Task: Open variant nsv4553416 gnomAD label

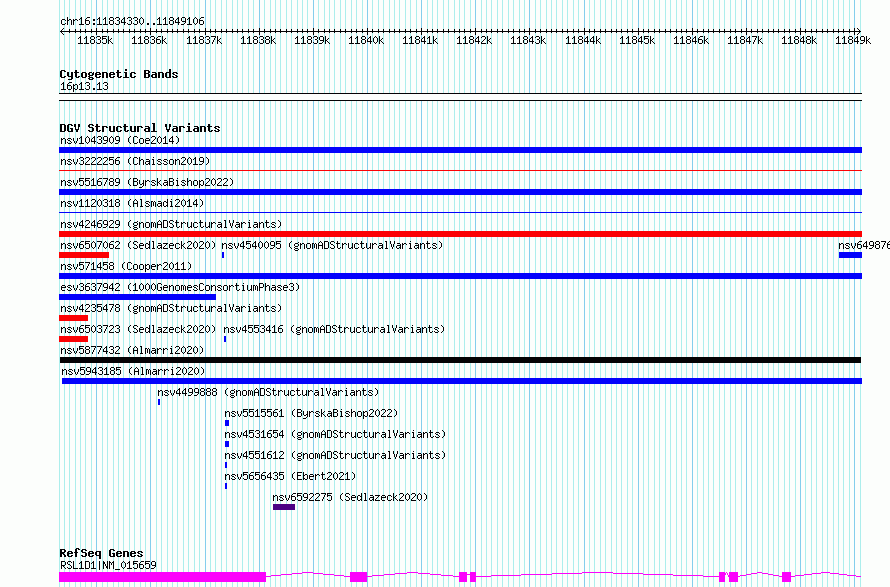Action: point(334,329)
